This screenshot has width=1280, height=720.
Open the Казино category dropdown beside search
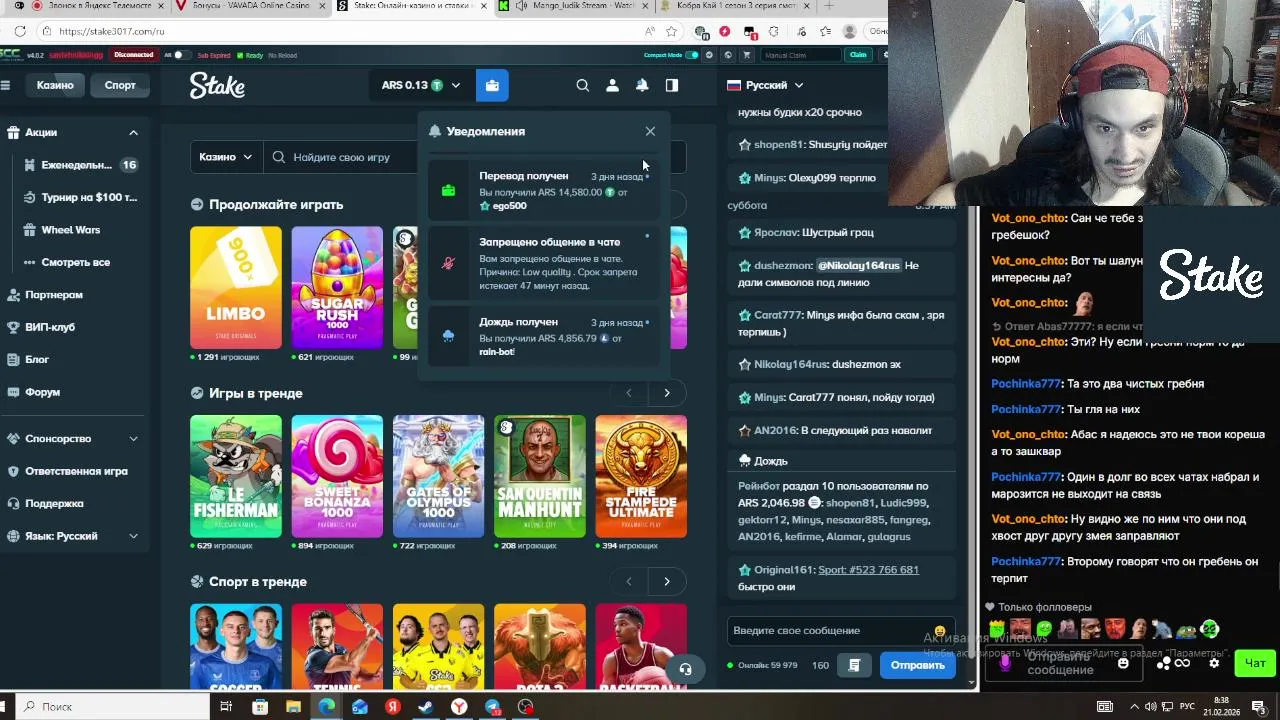(x=226, y=157)
